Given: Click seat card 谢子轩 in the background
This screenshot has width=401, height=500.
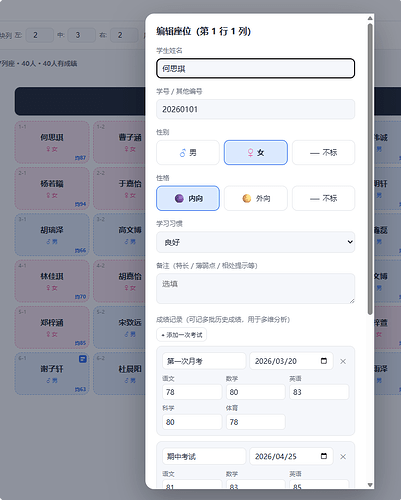Looking at the screenshot, I should [52, 374].
